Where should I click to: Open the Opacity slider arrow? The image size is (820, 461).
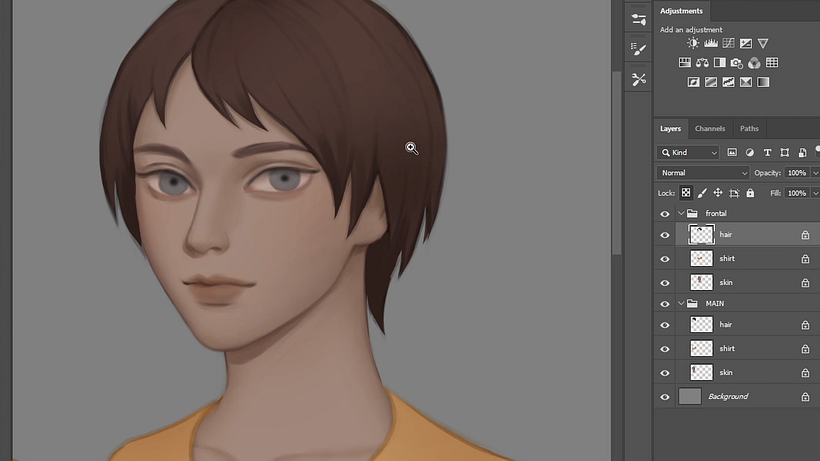point(815,173)
